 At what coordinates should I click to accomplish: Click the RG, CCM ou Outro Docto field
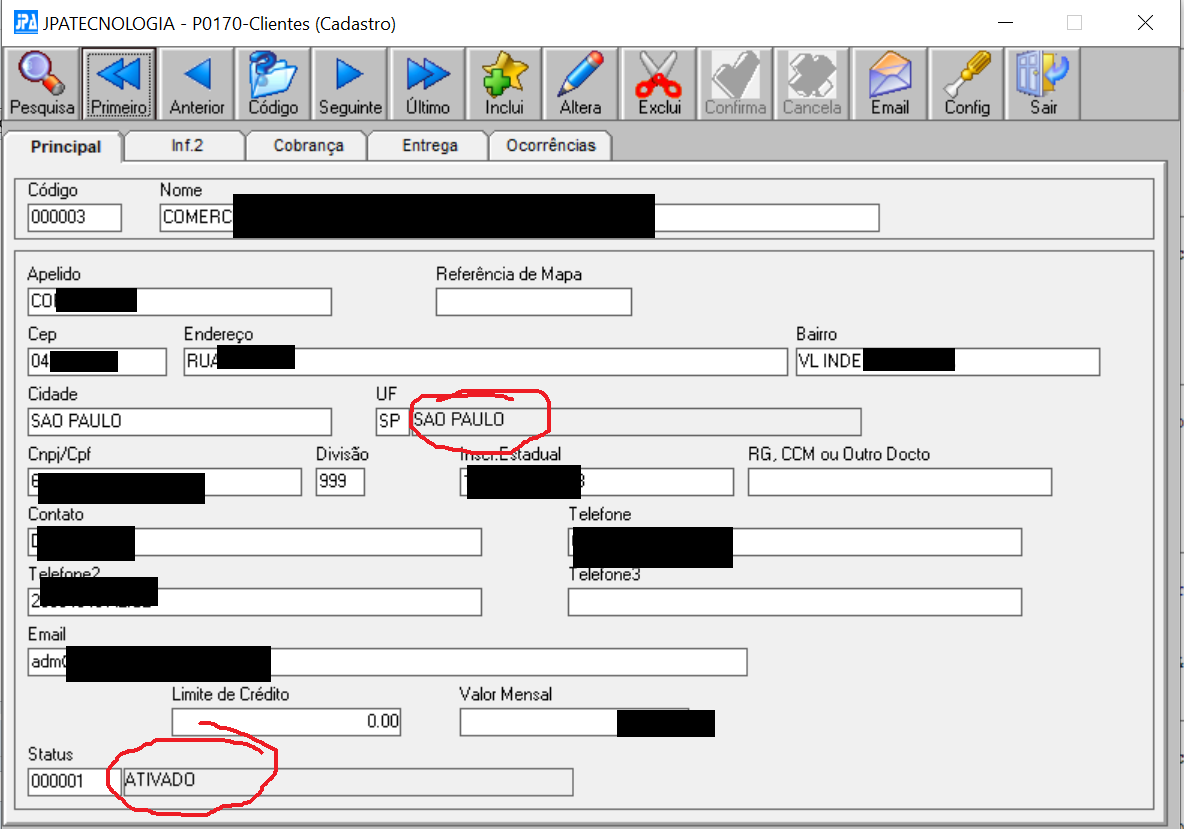(x=900, y=482)
